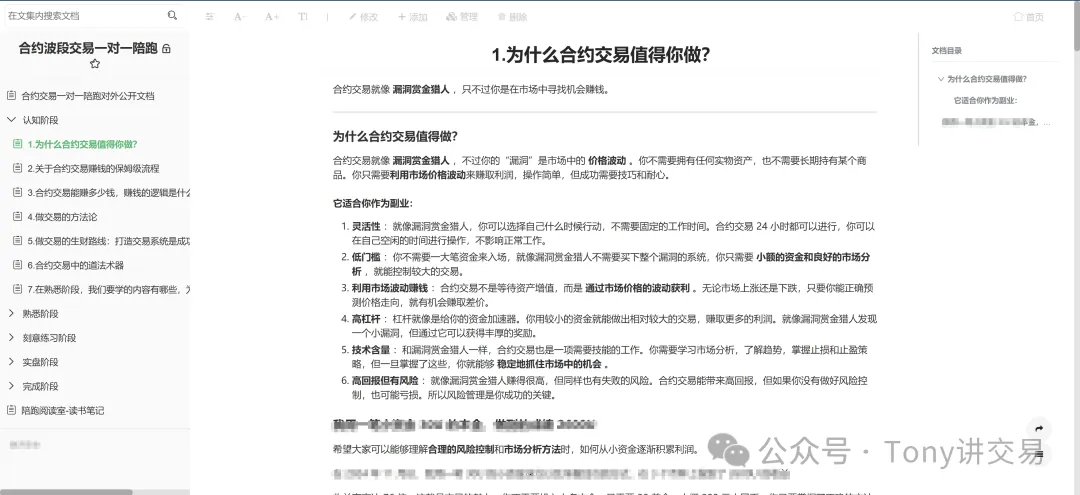
Task: Open 2.关于合约交易赚钱的保姆级流程
Action: (x=93, y=168)
